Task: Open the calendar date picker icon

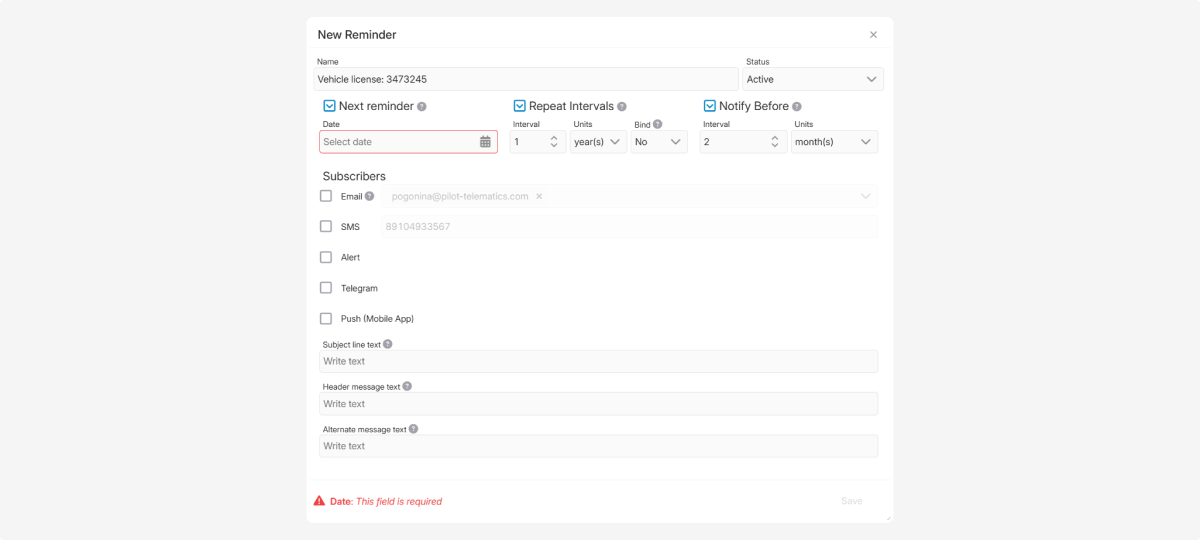Action: tap(485, 142)
